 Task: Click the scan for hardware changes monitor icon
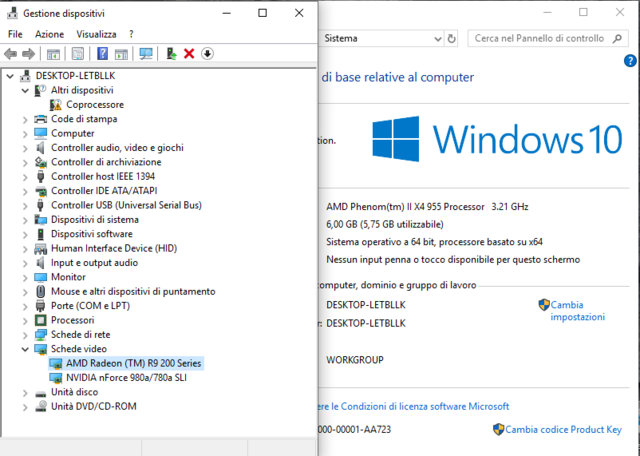(146, 53)
